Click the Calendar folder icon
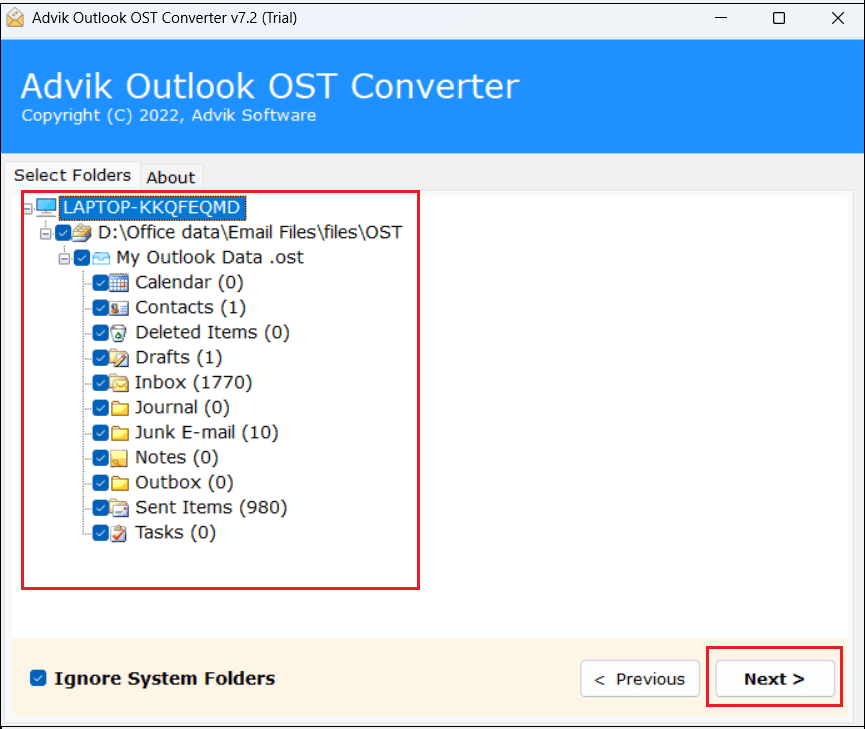 click(x=119, y=283)
